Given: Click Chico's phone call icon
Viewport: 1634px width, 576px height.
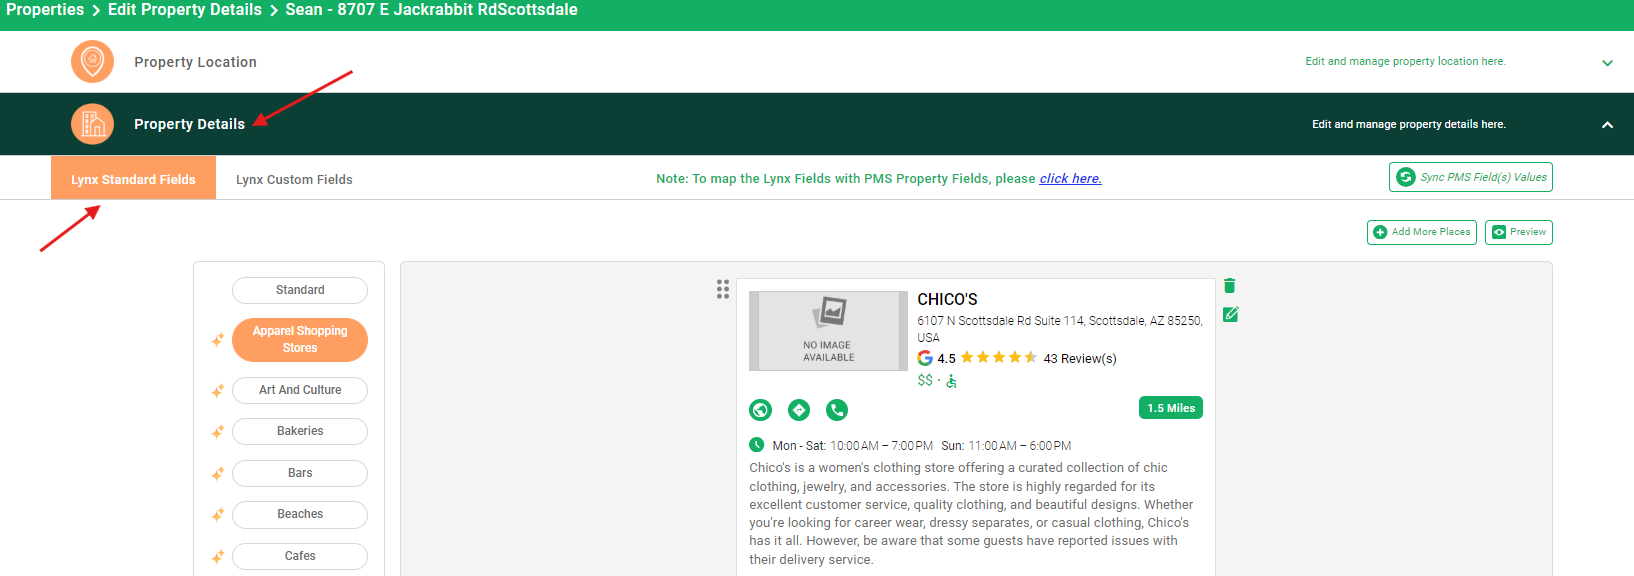Looking at the screenshot, I should (x=837, y=410).
